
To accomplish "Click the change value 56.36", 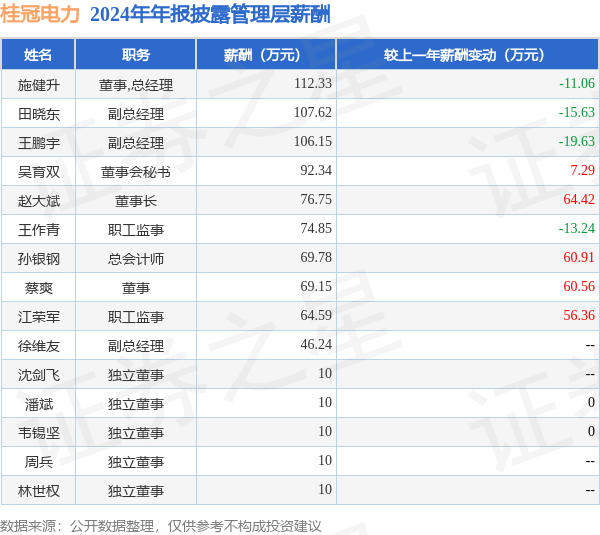I will (579, 315).
